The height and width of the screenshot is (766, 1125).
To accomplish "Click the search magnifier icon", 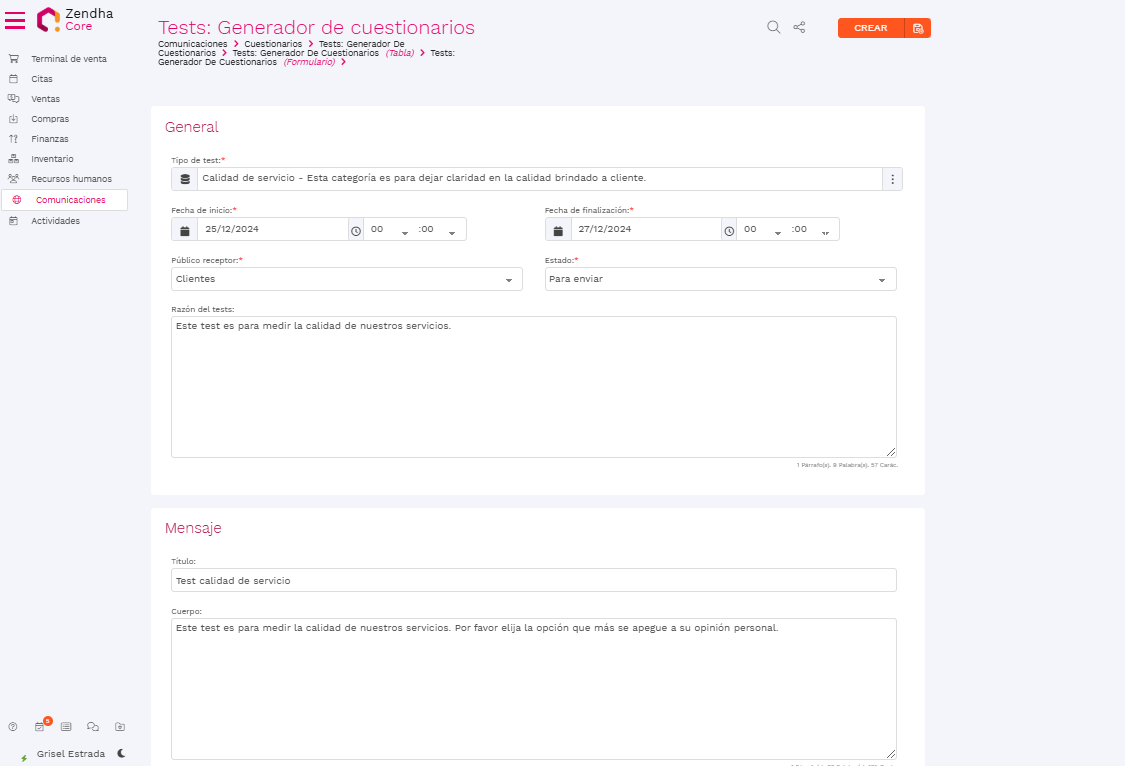I will pyautogui.click(x=773, y=28).
